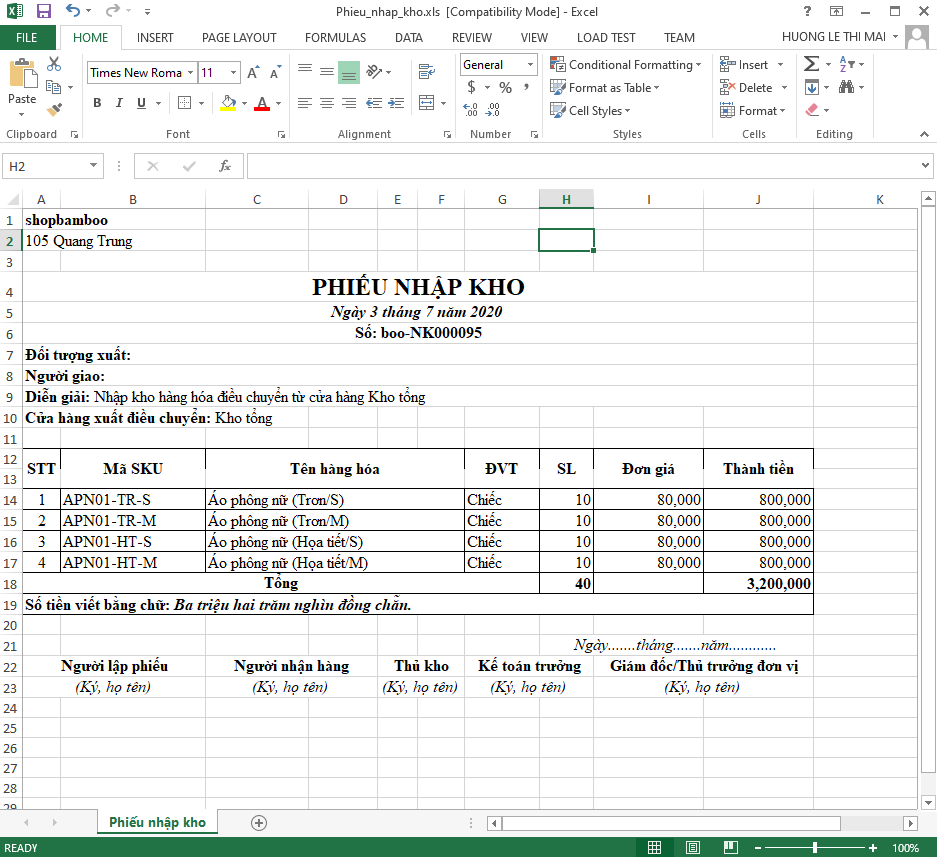Open the FILE tab
Viewport: 937px width, 857px height.
[x=27, y=38]
